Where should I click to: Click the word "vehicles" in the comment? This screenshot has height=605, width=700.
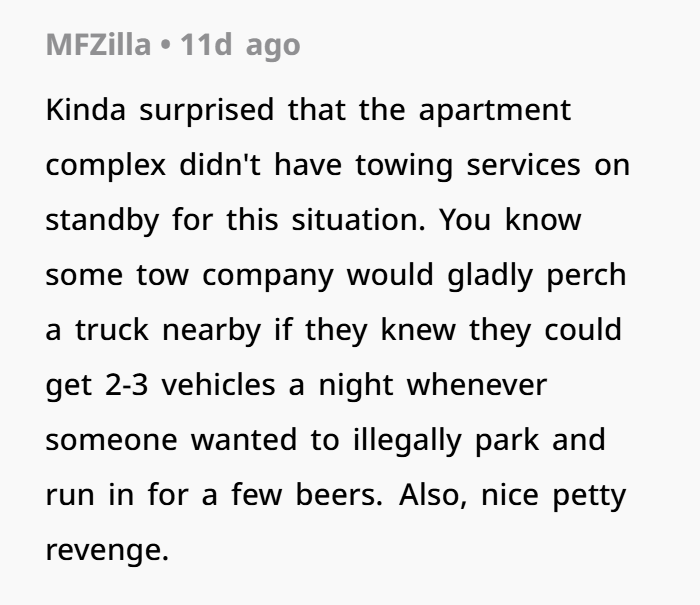click(218, 384)
